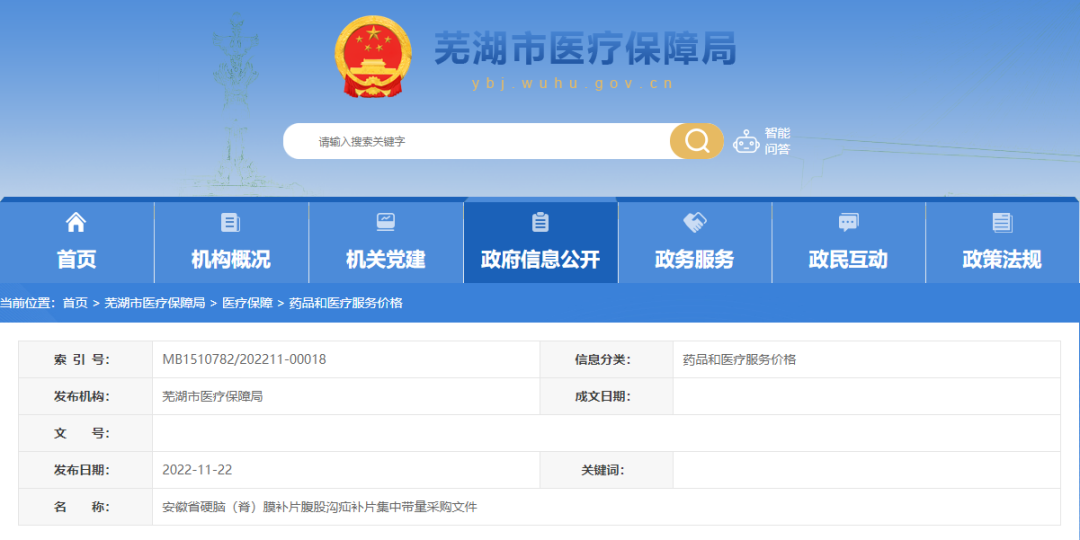Screen dimensions: 1080x540
Task: Go to 首页 in breadcrumb trail
Action: point(75,303)
